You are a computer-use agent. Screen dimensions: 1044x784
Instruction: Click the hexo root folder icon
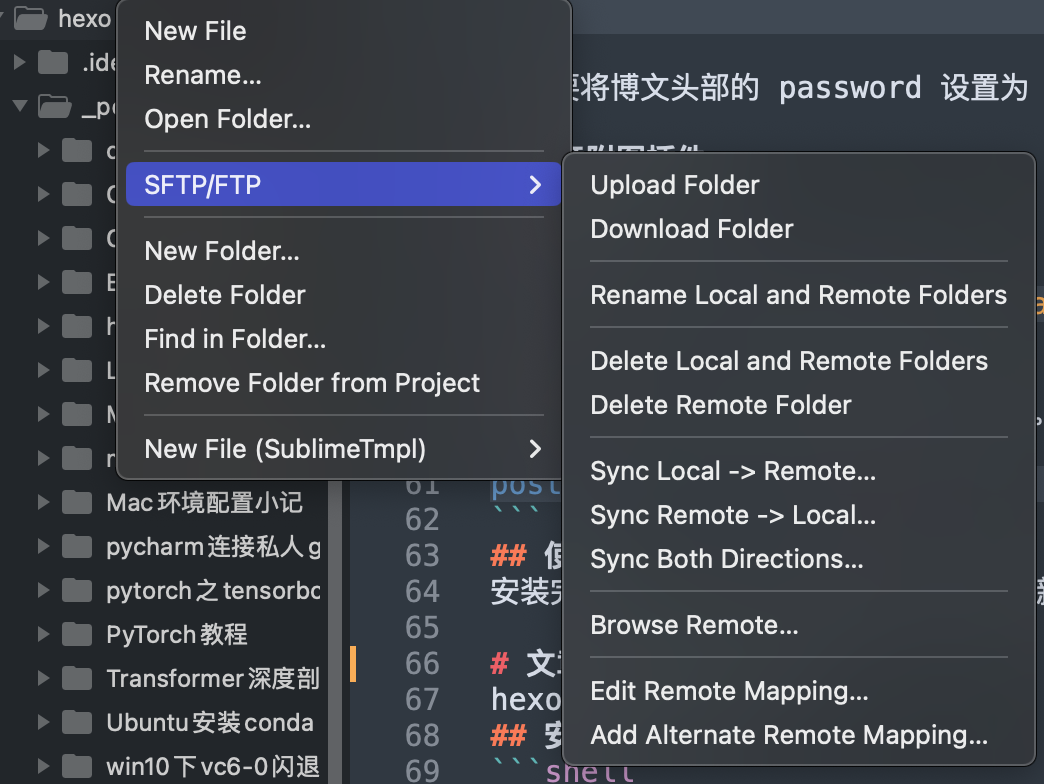click(x=31, y=19)
